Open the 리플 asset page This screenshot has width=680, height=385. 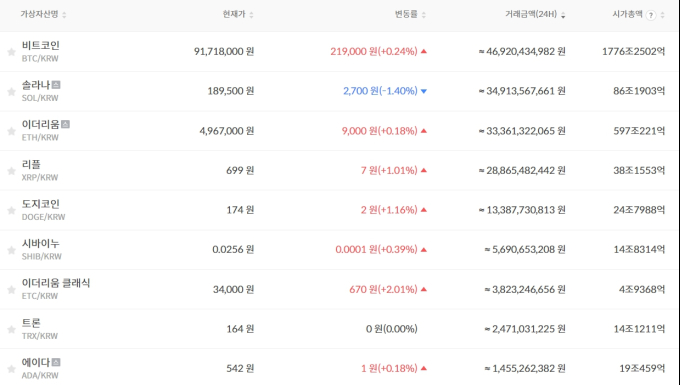point(31,164)
